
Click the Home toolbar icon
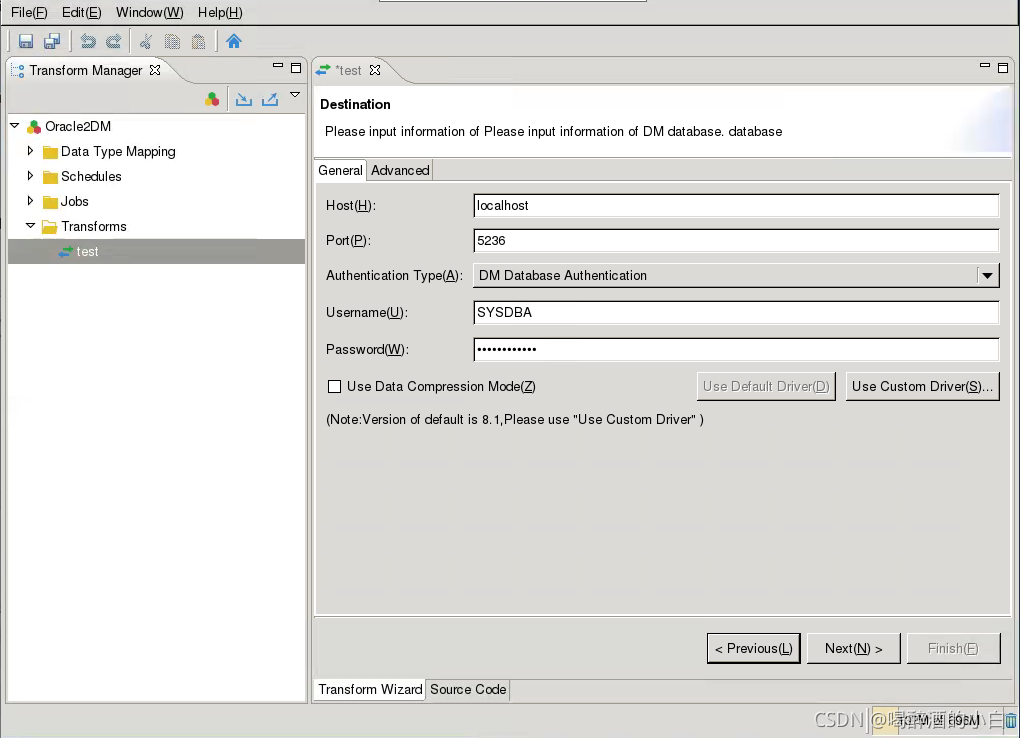234,42
